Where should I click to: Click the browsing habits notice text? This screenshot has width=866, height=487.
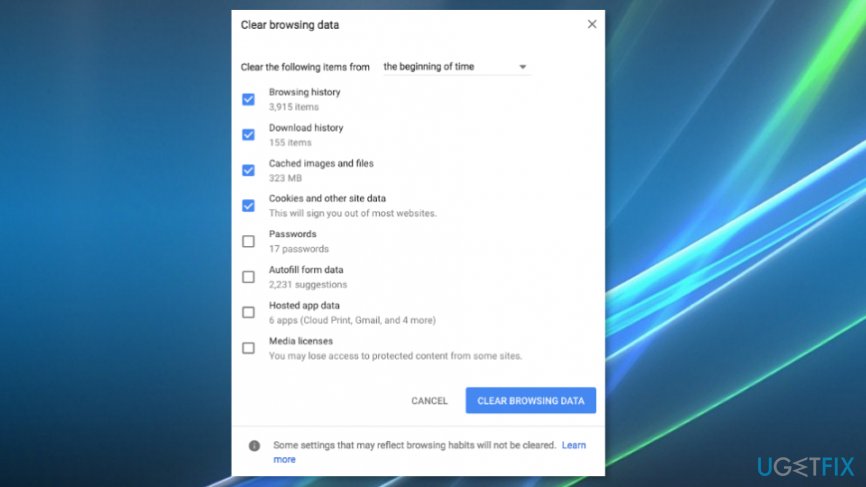pos(414,444)
